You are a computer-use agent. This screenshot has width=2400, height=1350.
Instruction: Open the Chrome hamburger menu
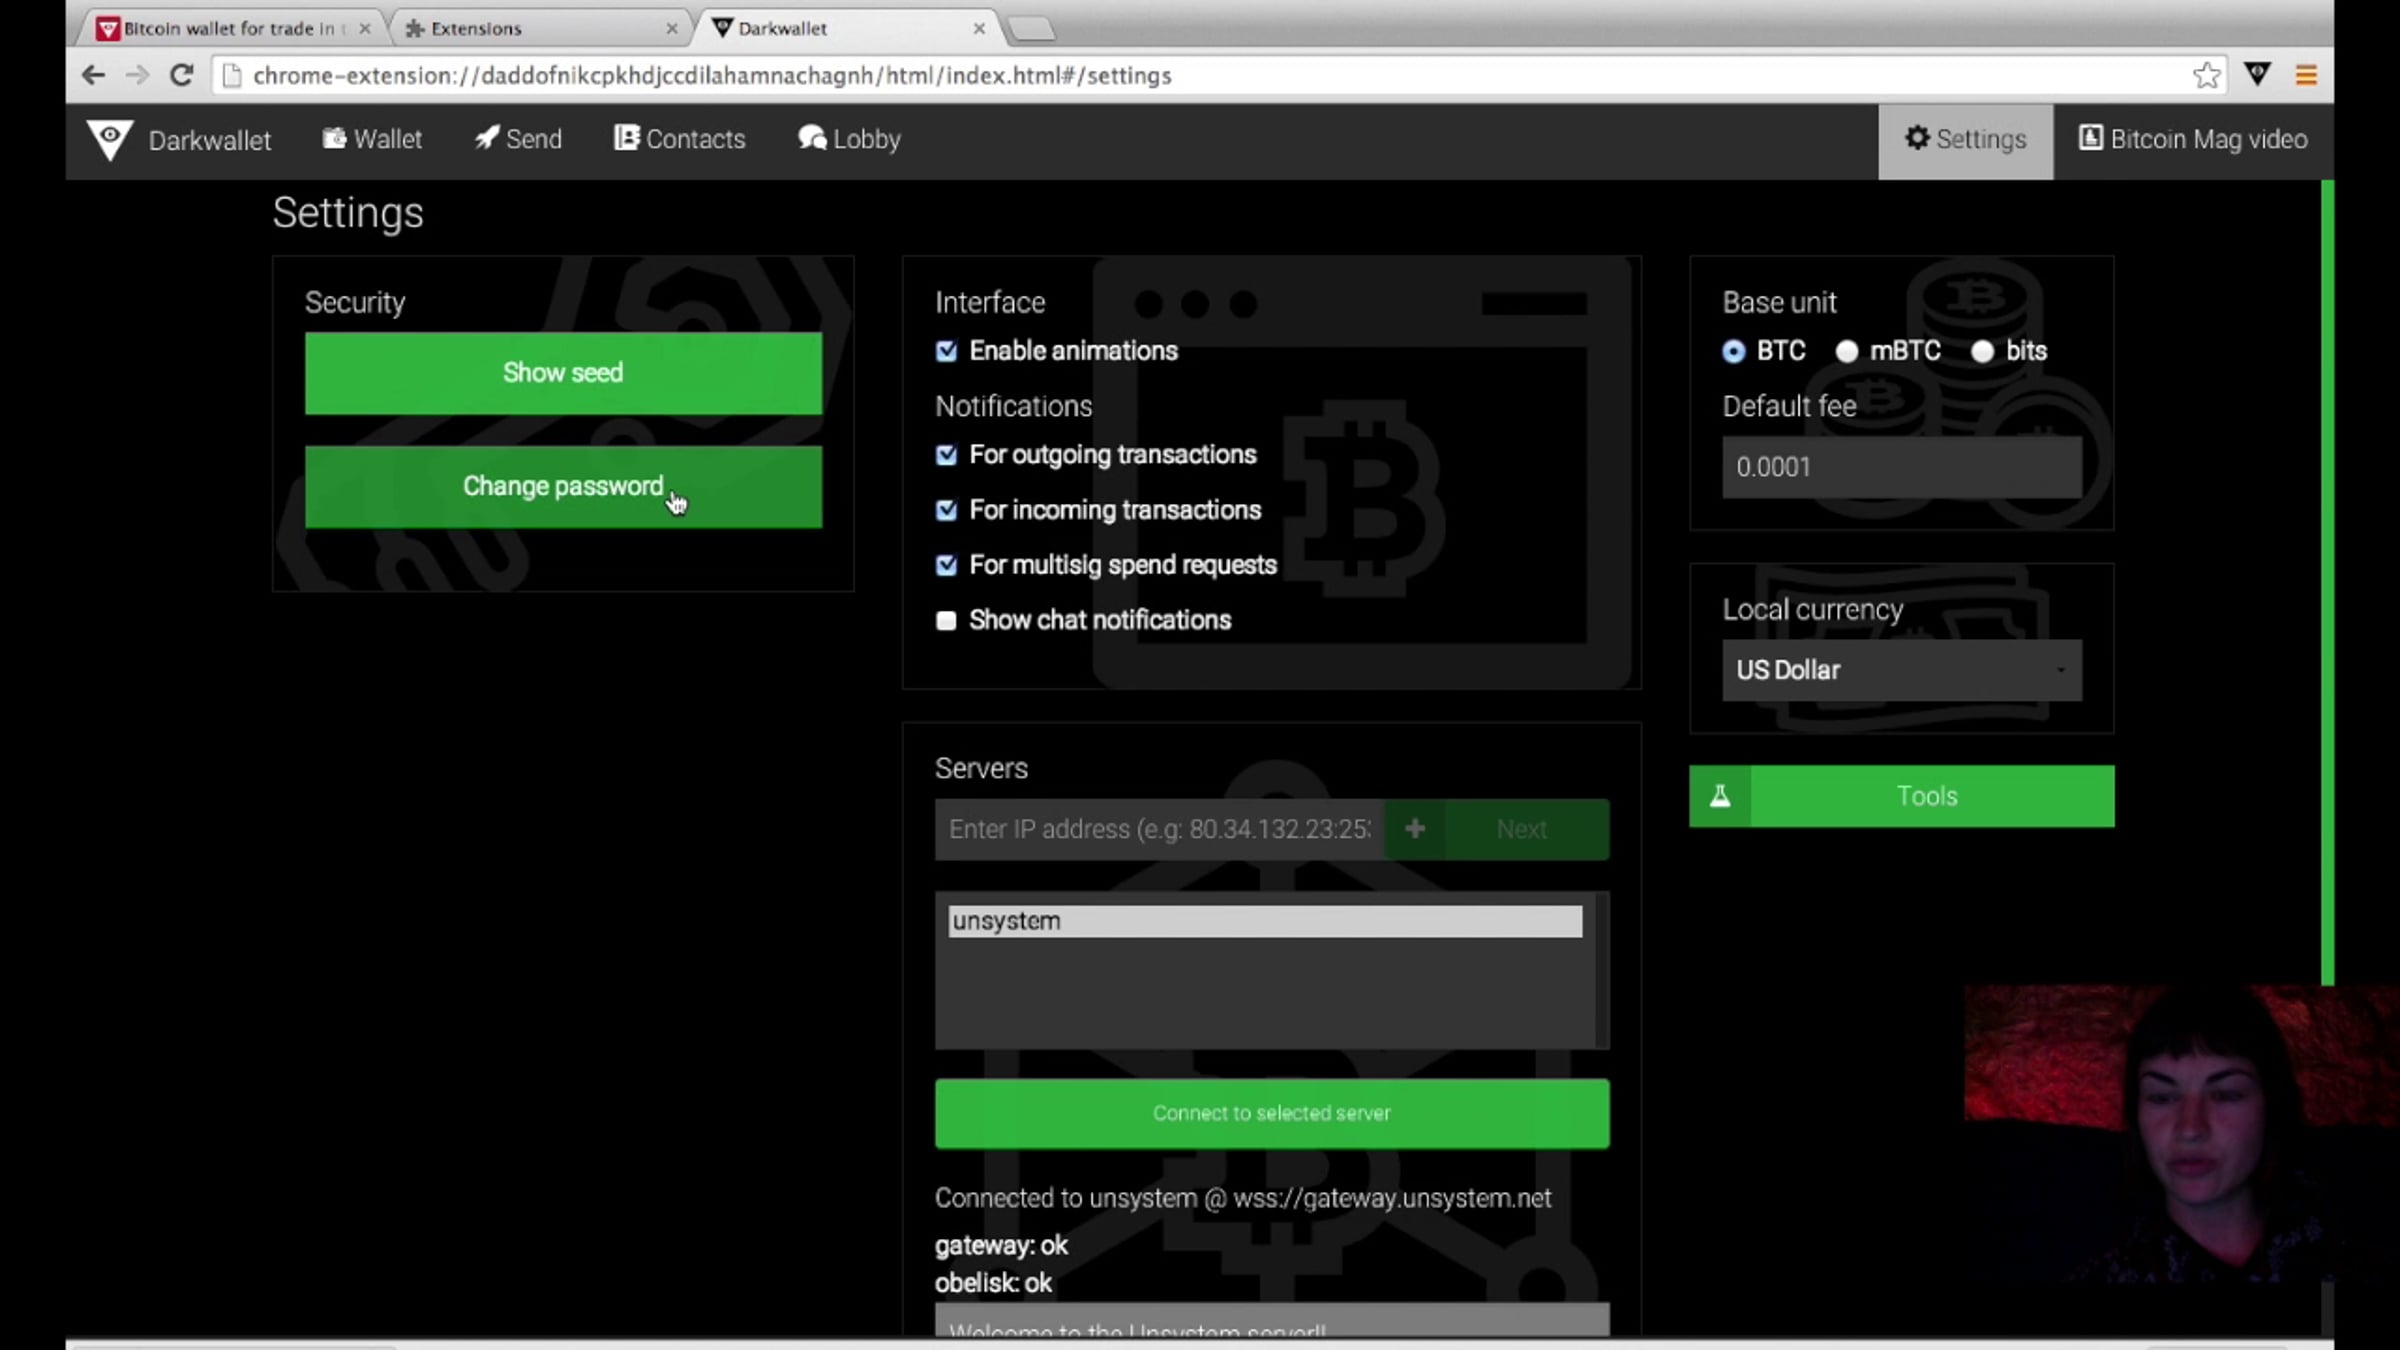pyautogui.click(x=2306, y=75)
